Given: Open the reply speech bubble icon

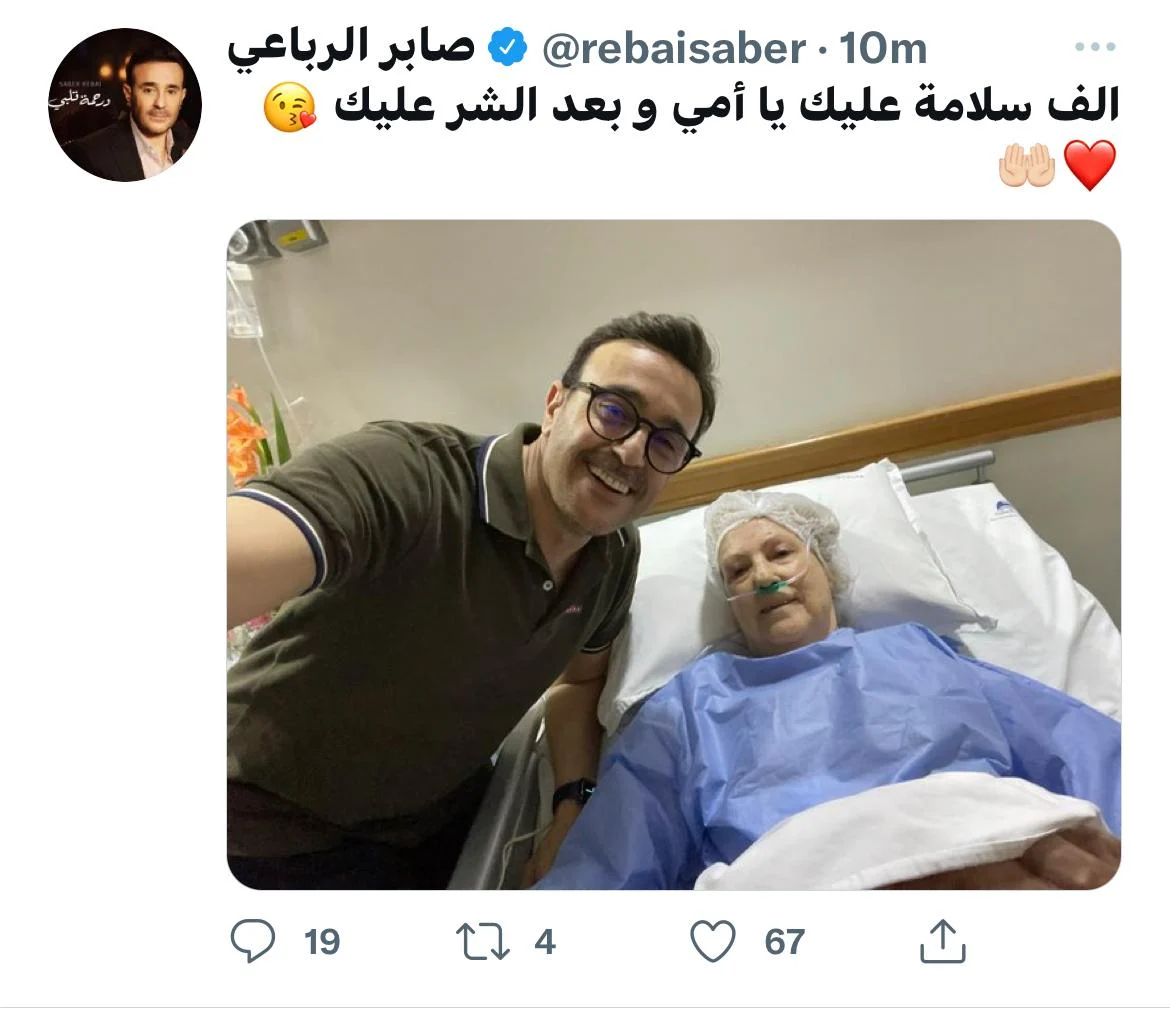Looking at the screenshot, I should (x=253, y=940).
